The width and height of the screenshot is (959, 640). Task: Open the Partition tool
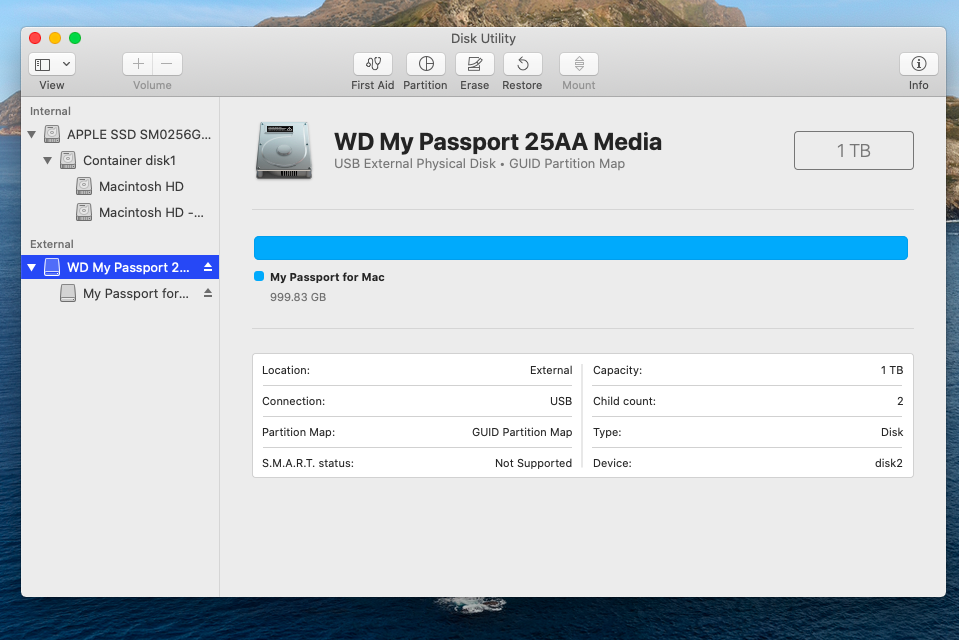pyautogui.click(x=426, y=64)
